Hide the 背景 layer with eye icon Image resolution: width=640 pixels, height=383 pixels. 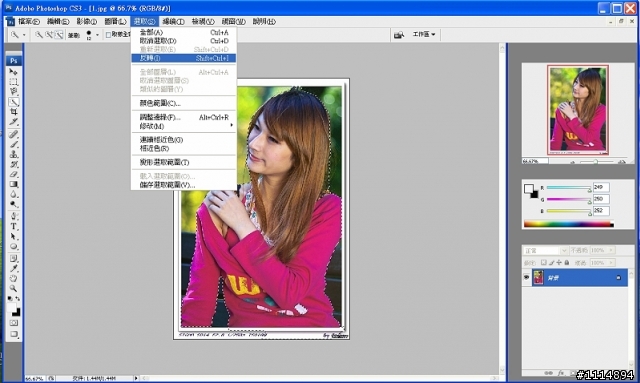coord(527,278)
